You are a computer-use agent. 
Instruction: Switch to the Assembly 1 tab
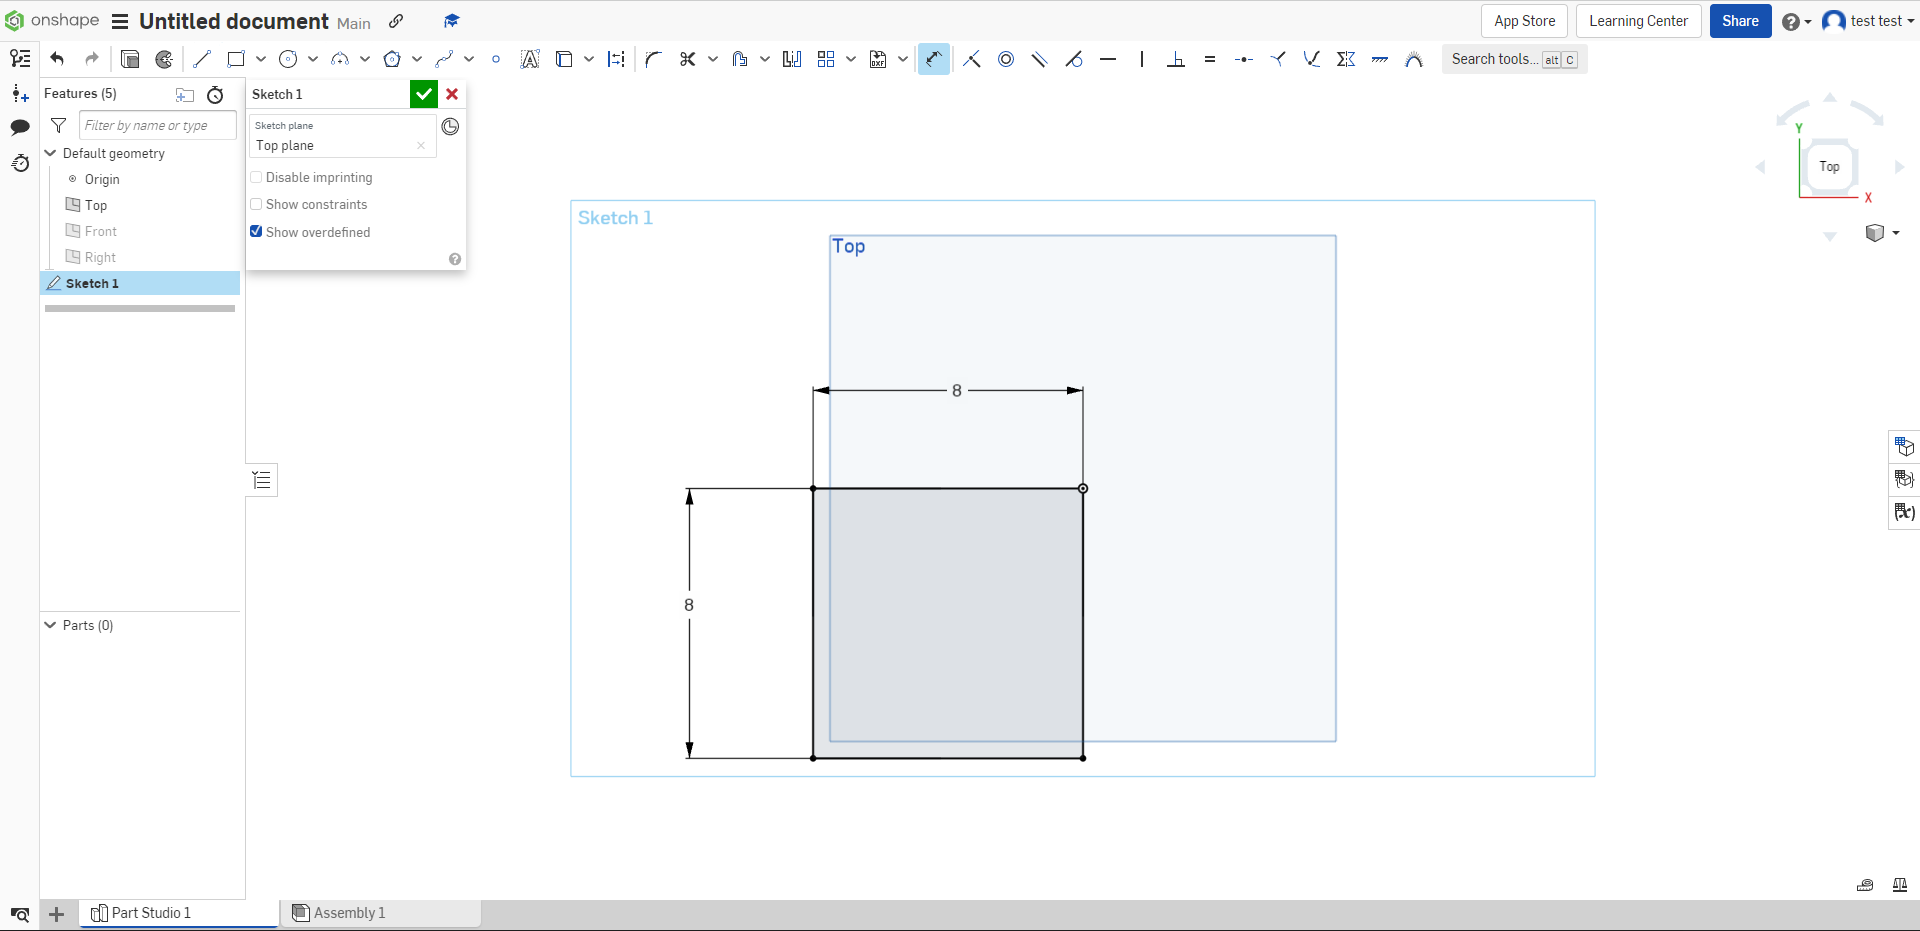click(349, 913)
